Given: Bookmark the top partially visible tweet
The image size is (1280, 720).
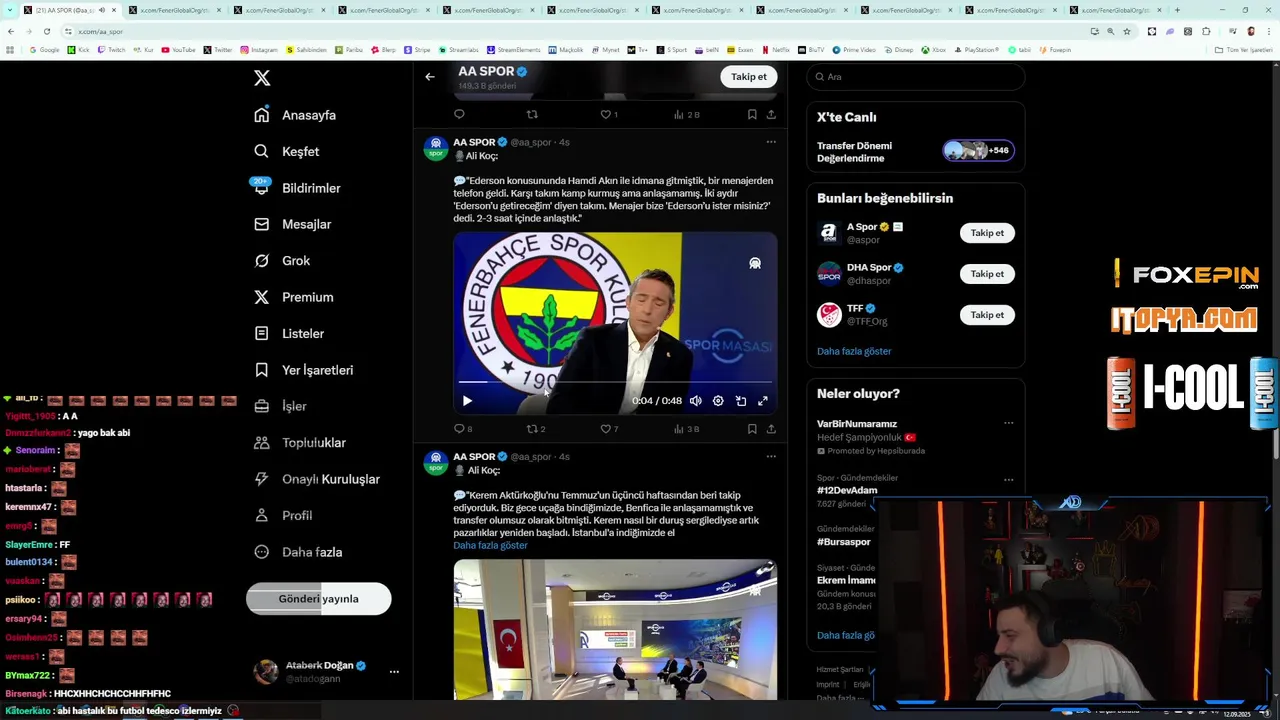Looking at the screenshot, I should click(x=752, y=115).
